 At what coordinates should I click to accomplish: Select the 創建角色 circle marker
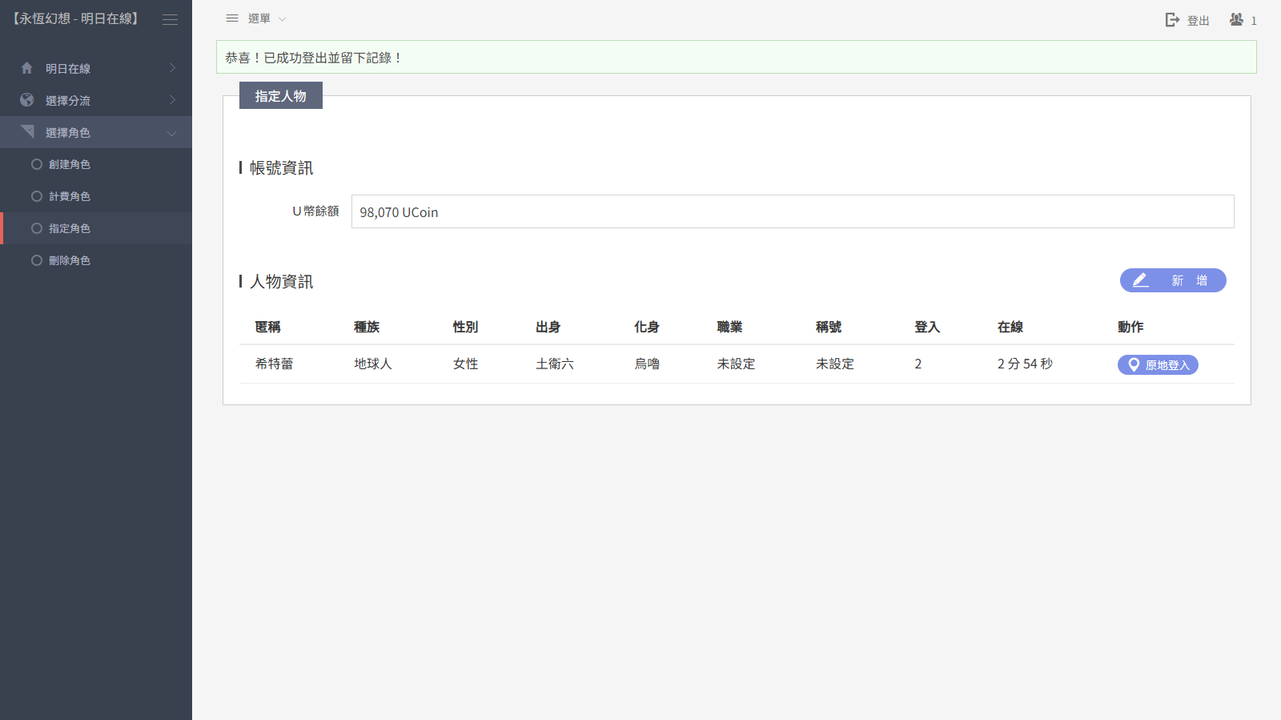click(x=37, y=164)
